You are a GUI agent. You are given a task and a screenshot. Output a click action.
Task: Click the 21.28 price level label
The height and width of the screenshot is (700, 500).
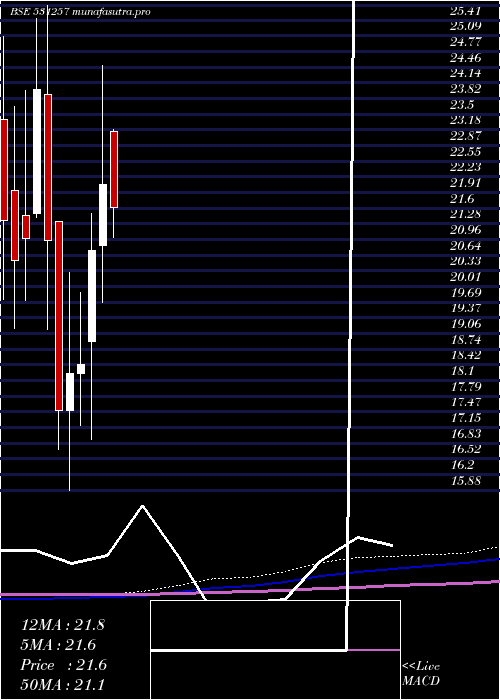coord(465,214)
